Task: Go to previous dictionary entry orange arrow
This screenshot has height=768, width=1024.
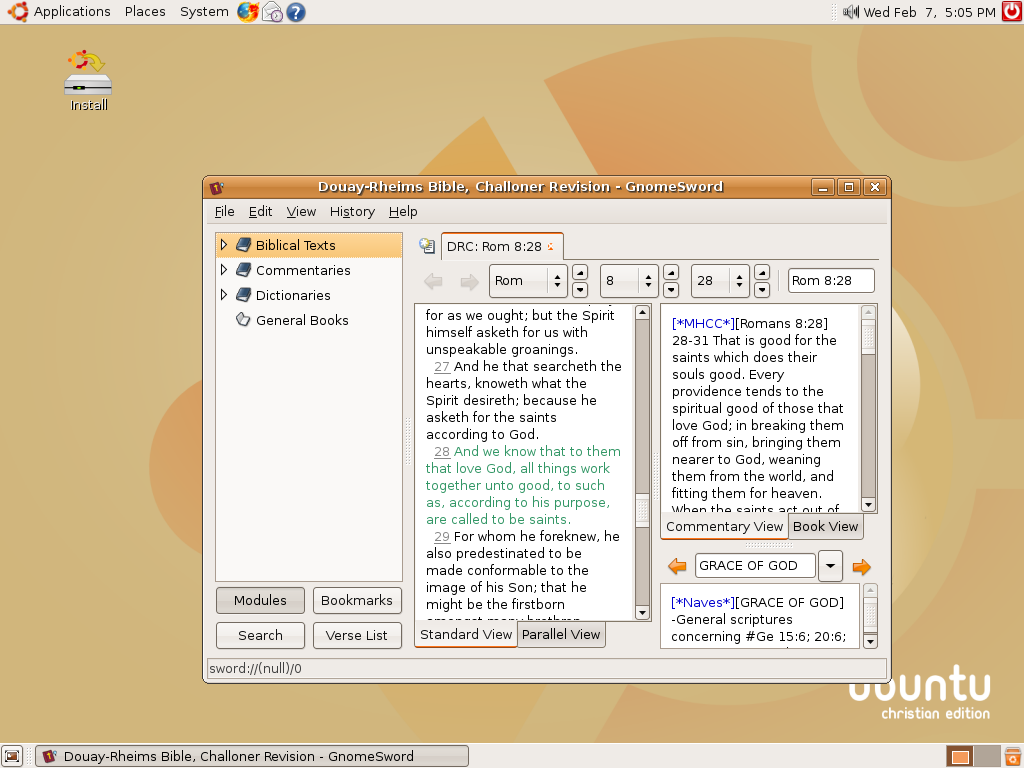Action: coord(677,566)
